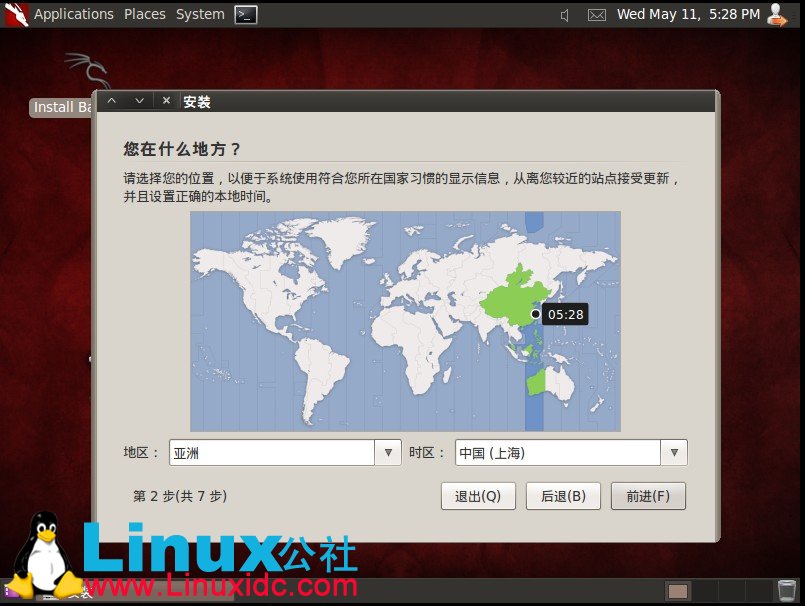Click the 前进(F) button to continue installation
The width and height of the screenshot is (805, 606).
pyautogui.click(x=648, y=495)
